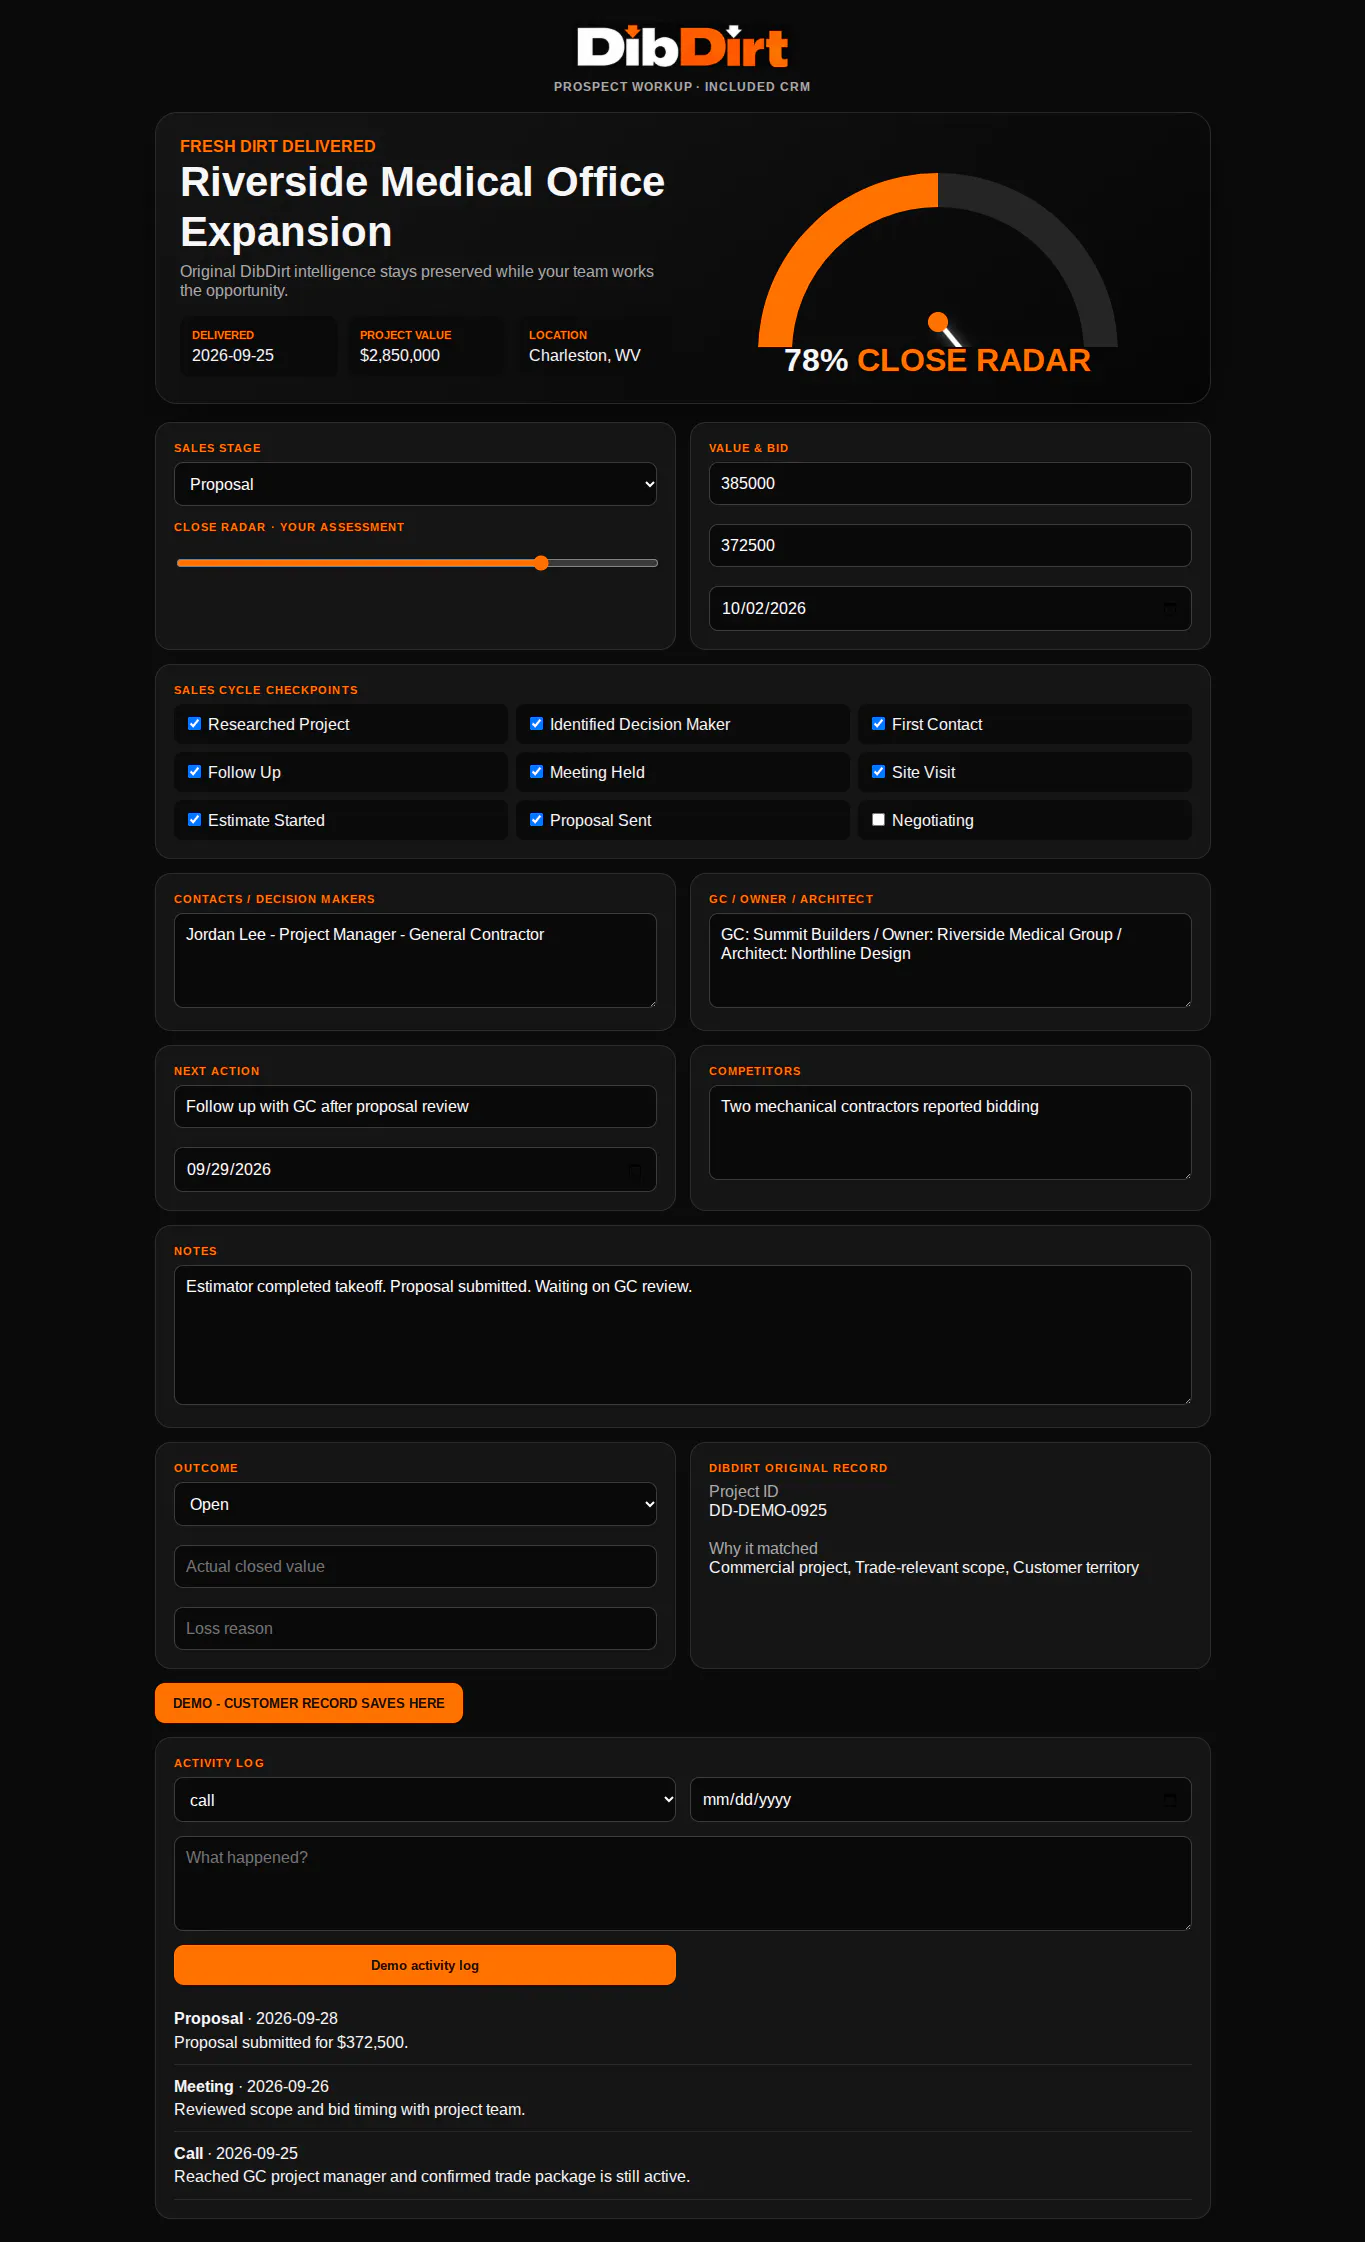Focus the value field containing 385000
Image resolution: width=1365 pixels, height=2242 pixels.
(950, 484)
